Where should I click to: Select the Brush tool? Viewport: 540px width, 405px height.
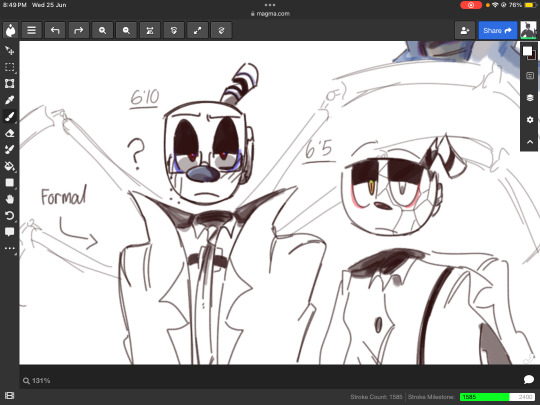(9, 116)
